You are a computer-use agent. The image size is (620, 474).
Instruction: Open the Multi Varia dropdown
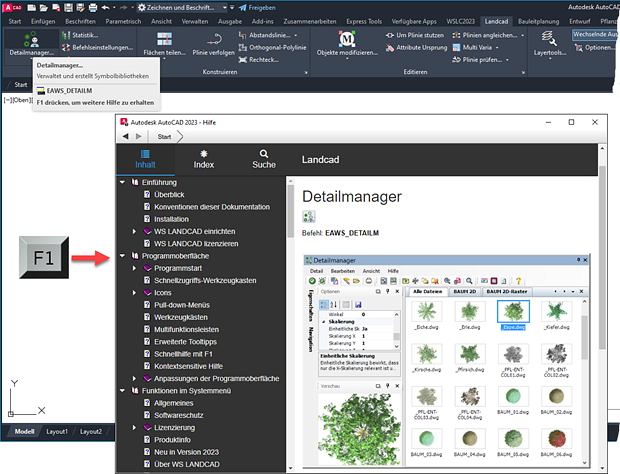464,47
